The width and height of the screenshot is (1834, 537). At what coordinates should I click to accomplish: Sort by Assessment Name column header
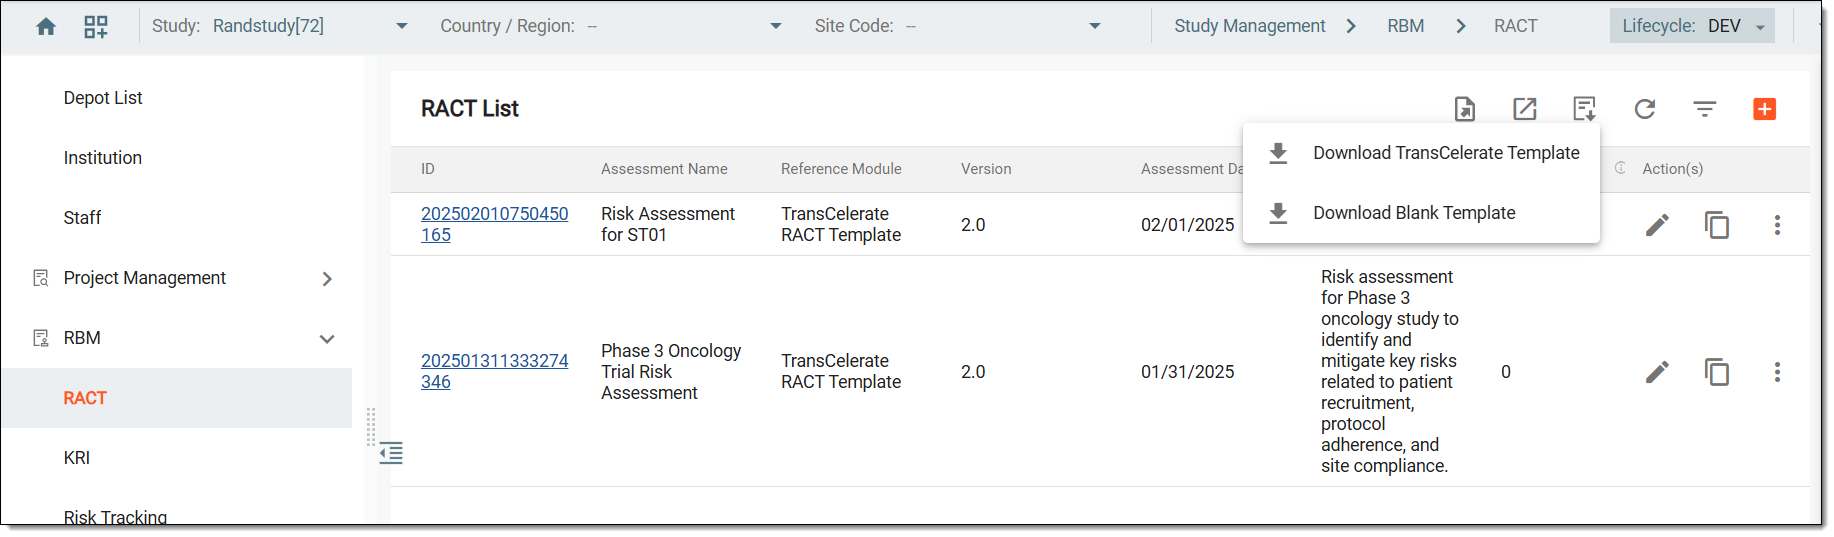tap(664, 169)
